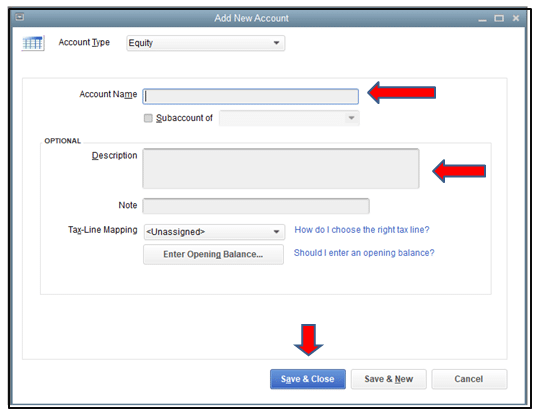Close the Add New Account dialog
Screen dimensions: 539x417
(x=516, y=18)
